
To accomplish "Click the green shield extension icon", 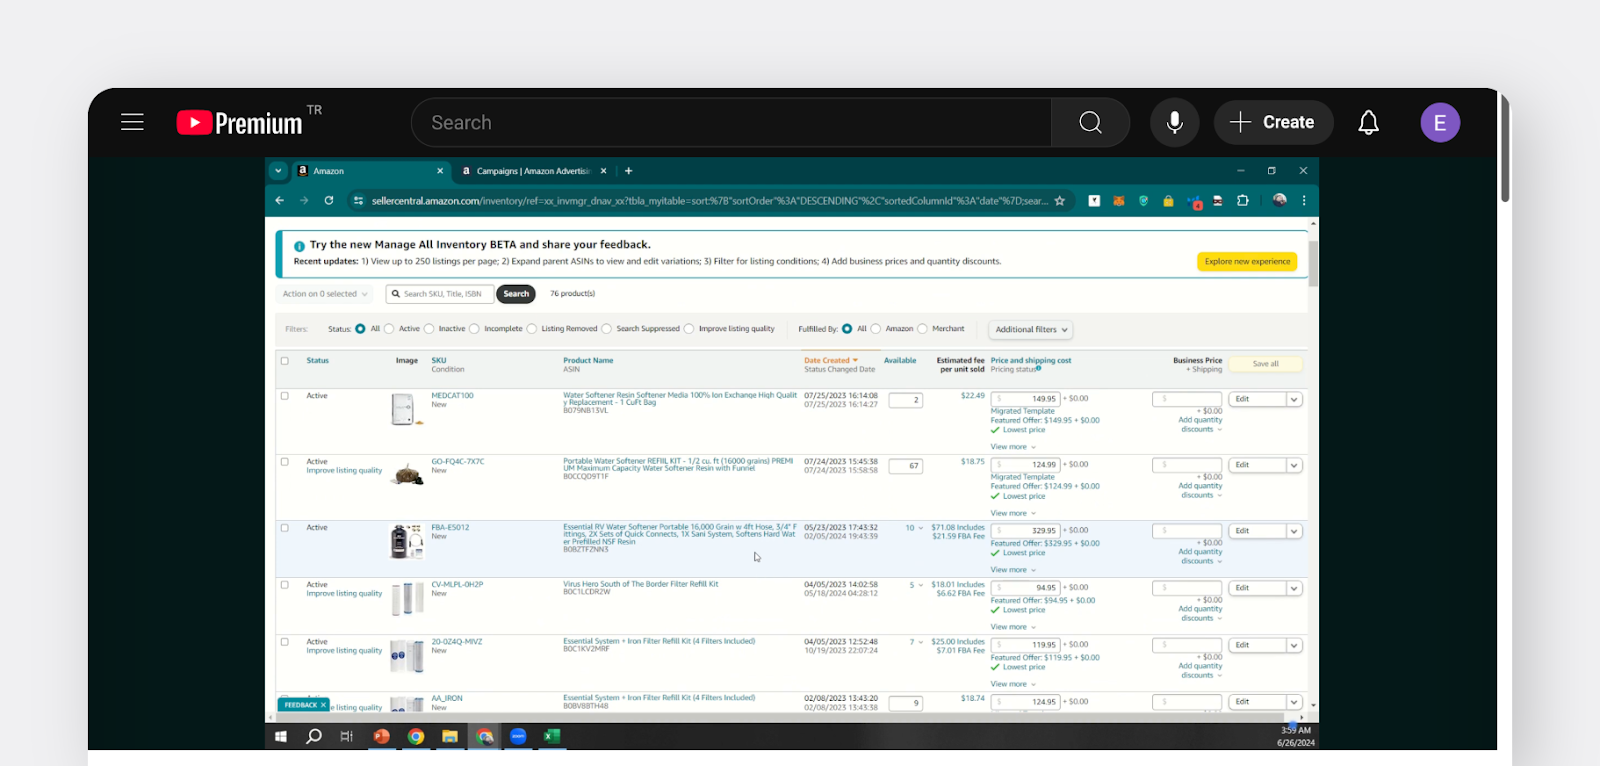I will point(1144,201).
